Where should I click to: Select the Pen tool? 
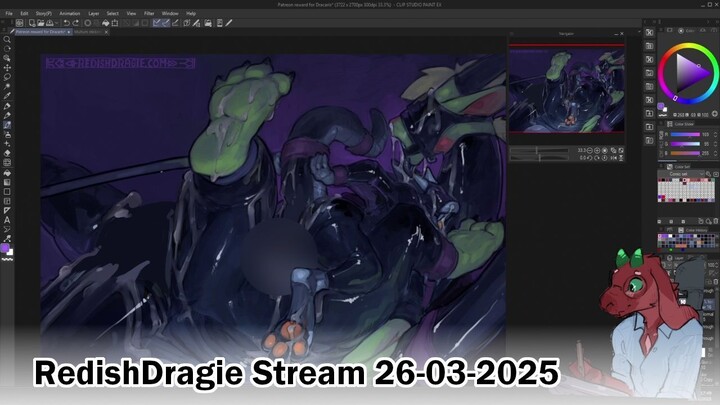coord(7,106)
